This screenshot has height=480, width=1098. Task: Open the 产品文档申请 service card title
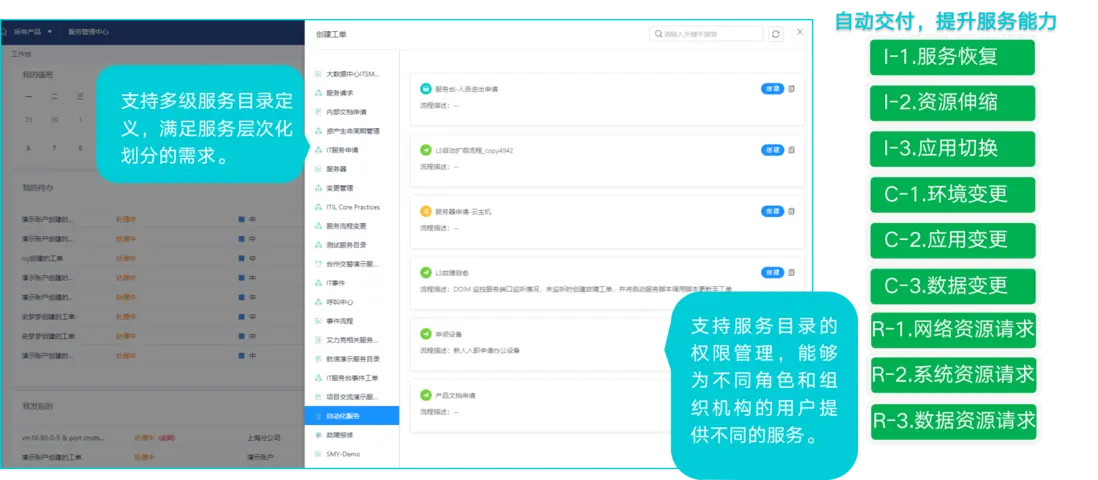pyautogui.click(x=456, y=395)
